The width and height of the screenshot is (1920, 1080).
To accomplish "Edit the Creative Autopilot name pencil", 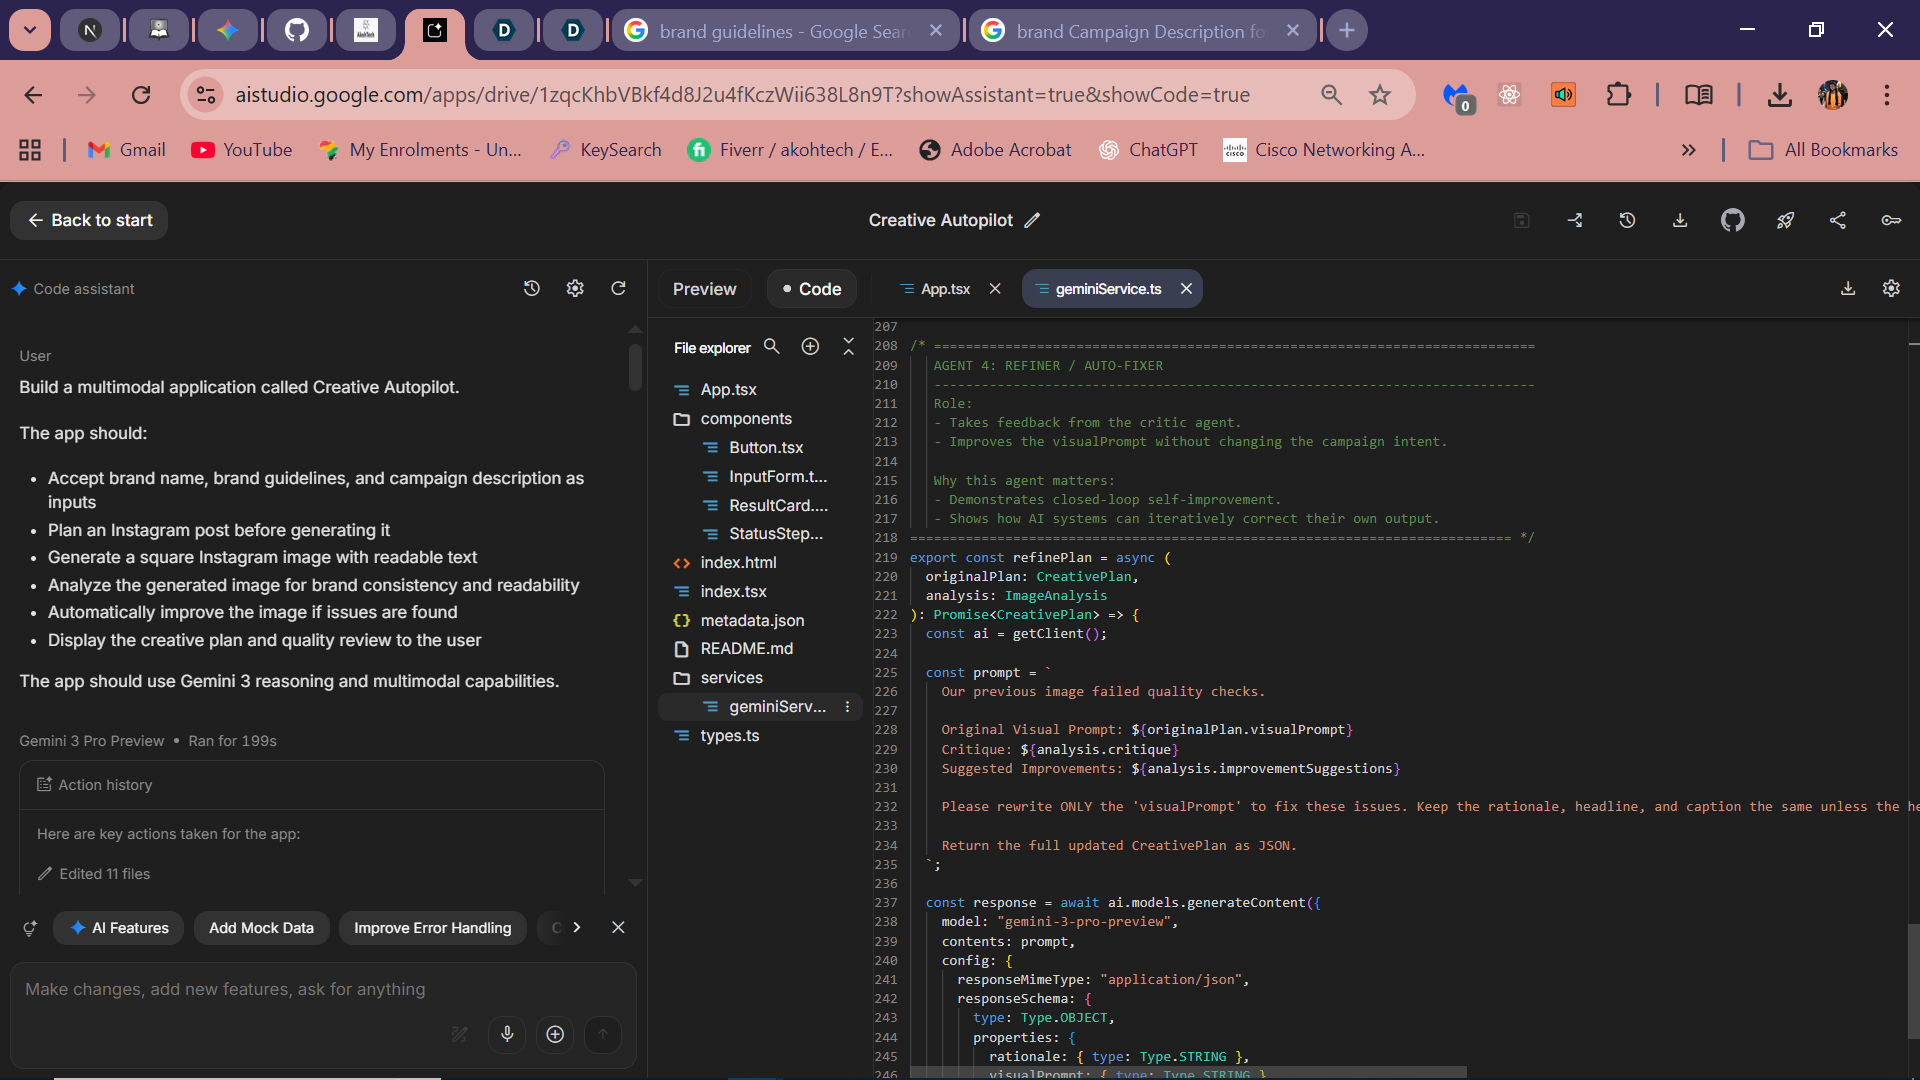I will 1032,220.
